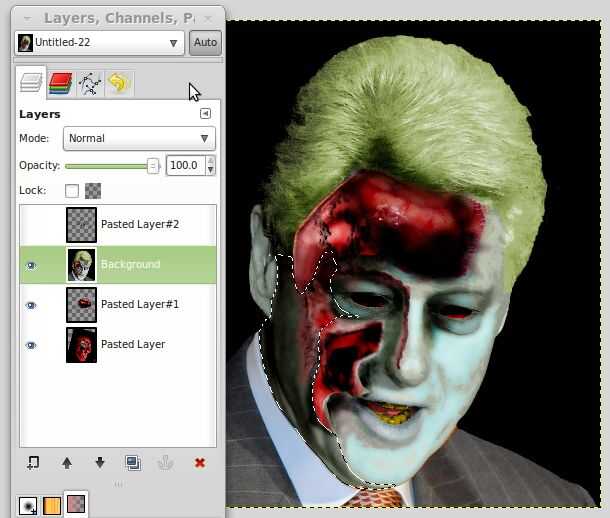
Task: Open the dock menu arrow beside title
Action: pos(27,18)
